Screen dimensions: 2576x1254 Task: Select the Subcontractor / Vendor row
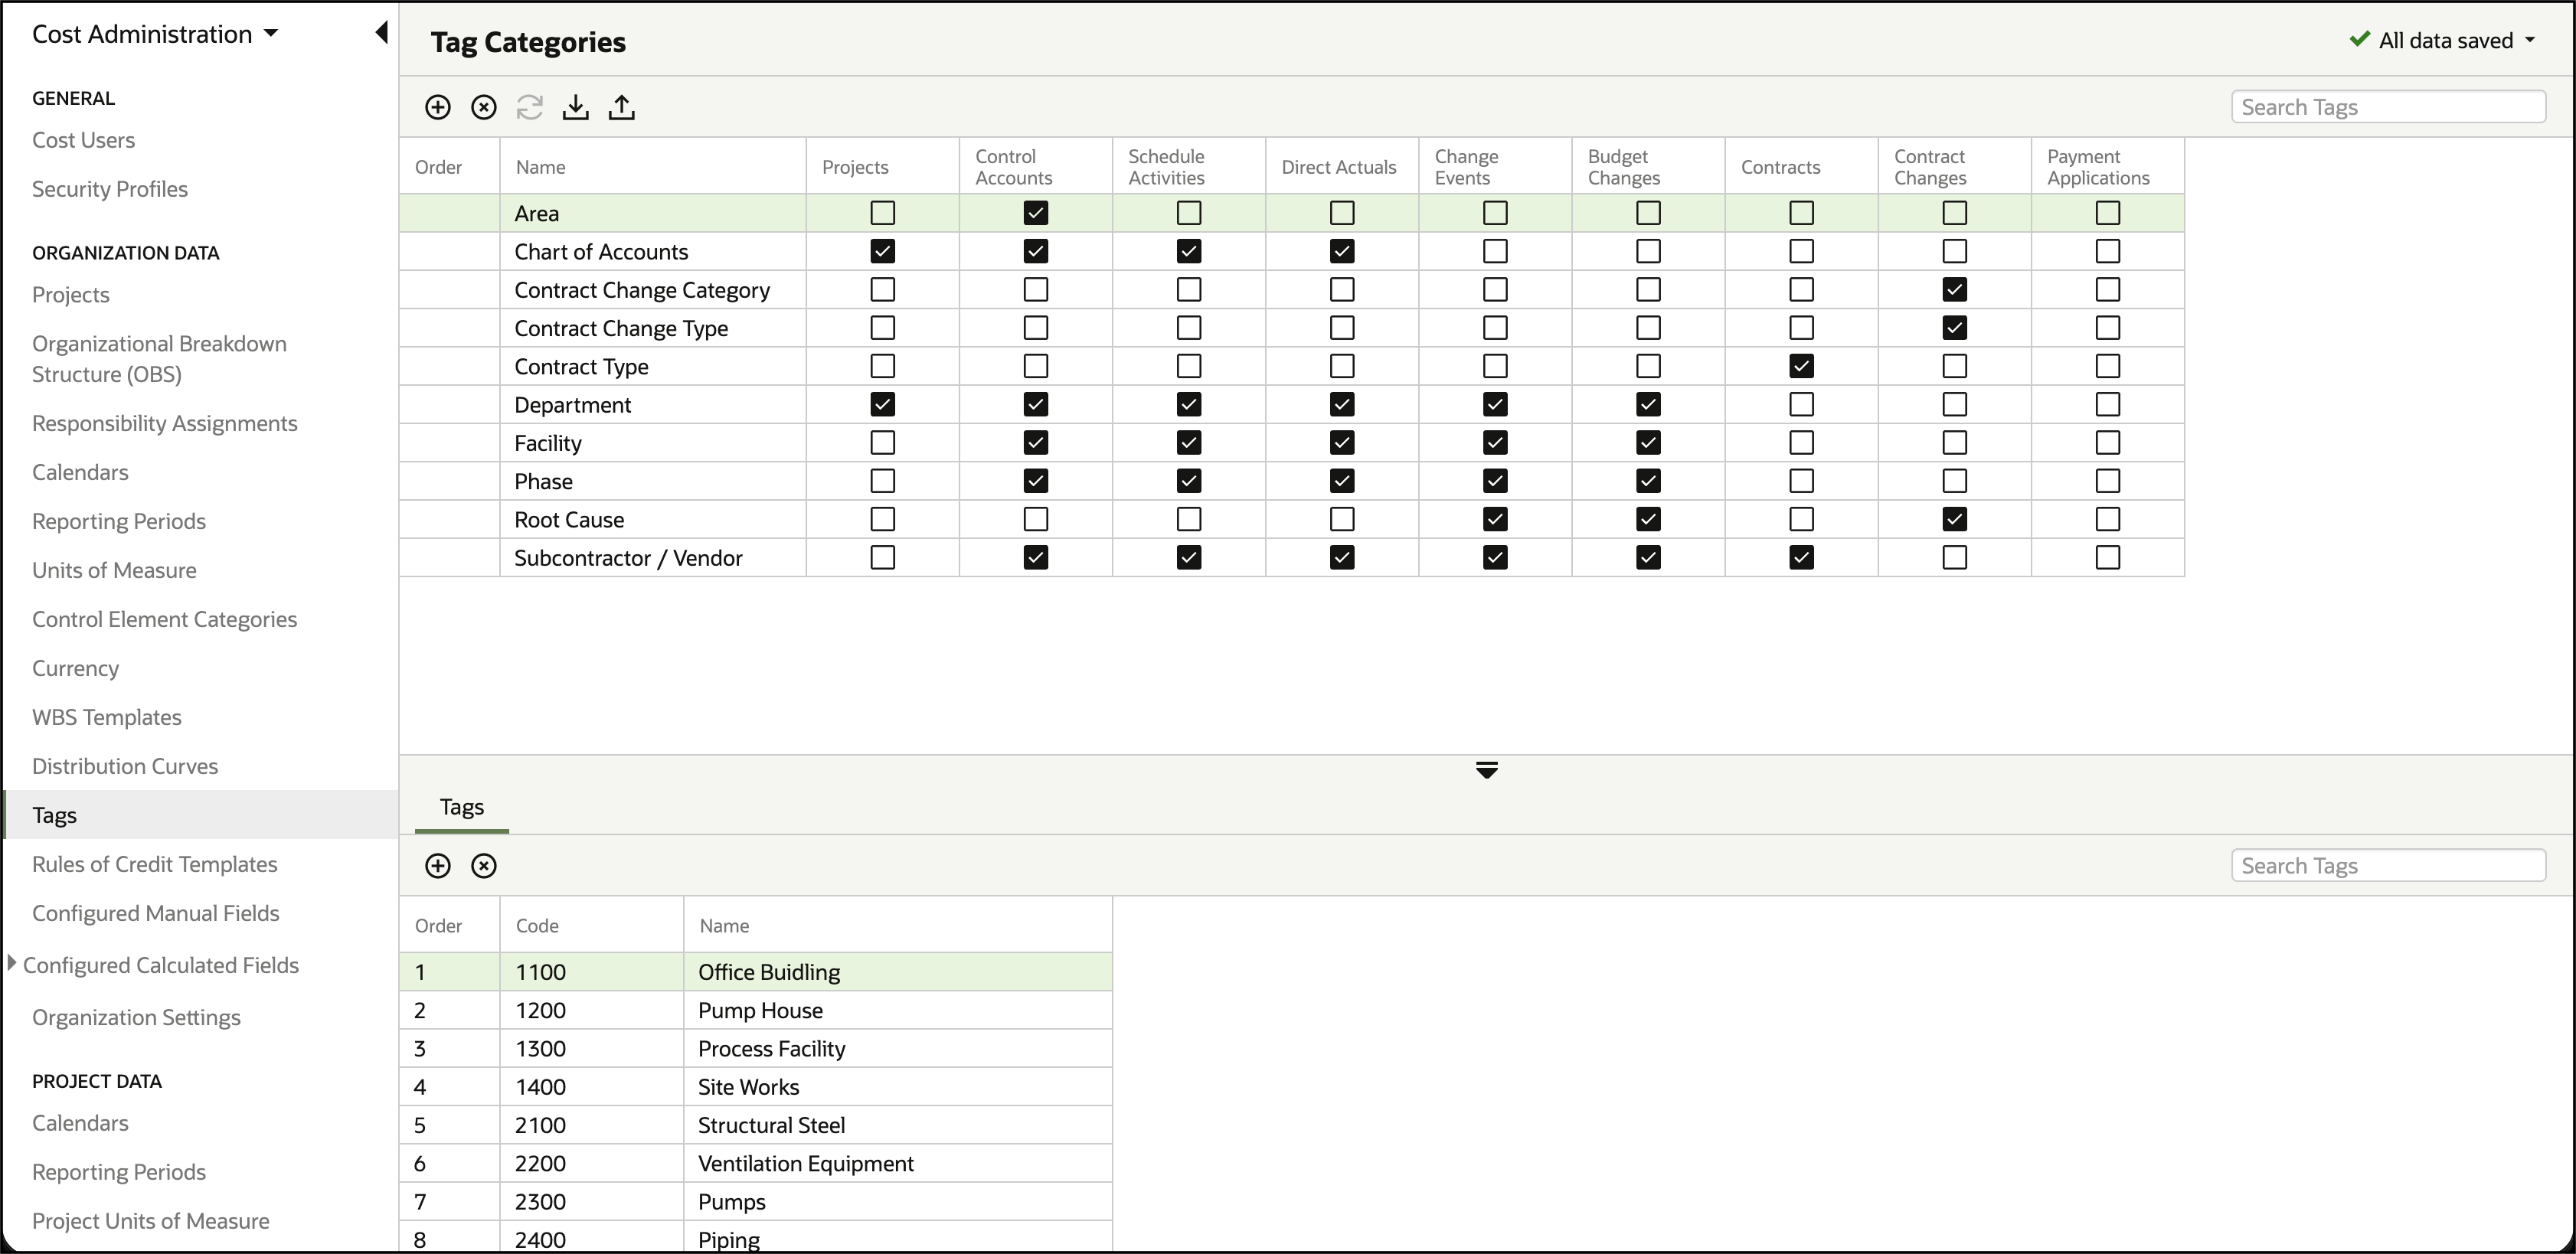click(1292, 557)
